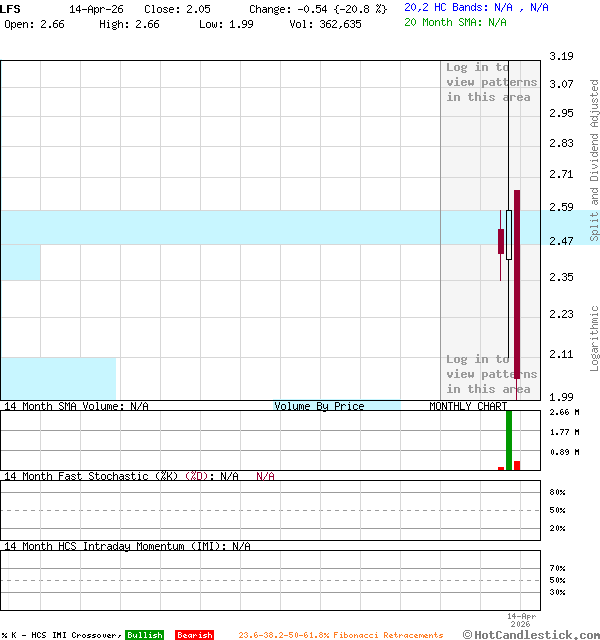
Task: Click the lower 'Log in to view patterns' text
Action: [x=491, y=374]
